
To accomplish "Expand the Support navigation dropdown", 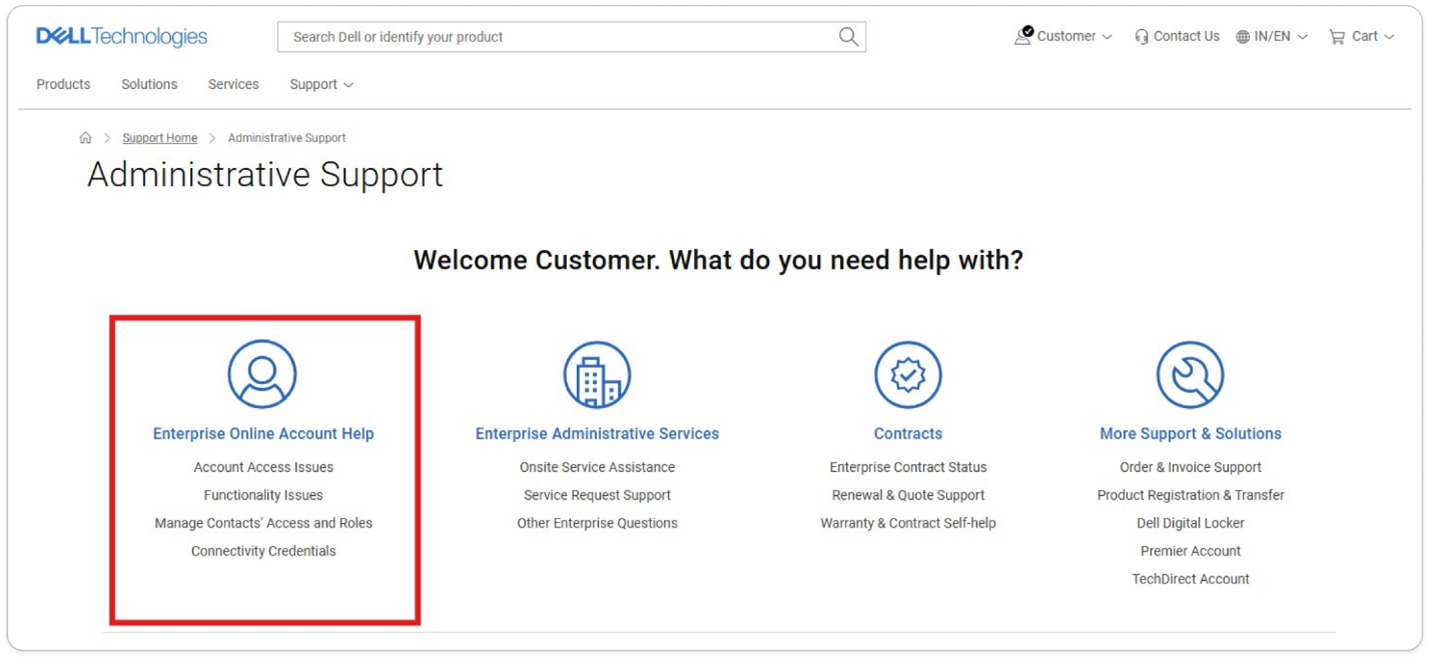I will 320,84.
